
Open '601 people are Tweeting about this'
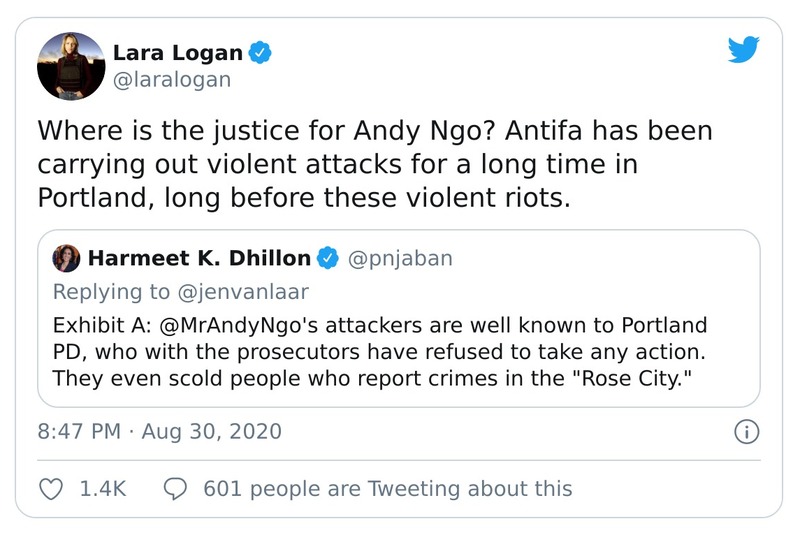[x=387, y=489]
